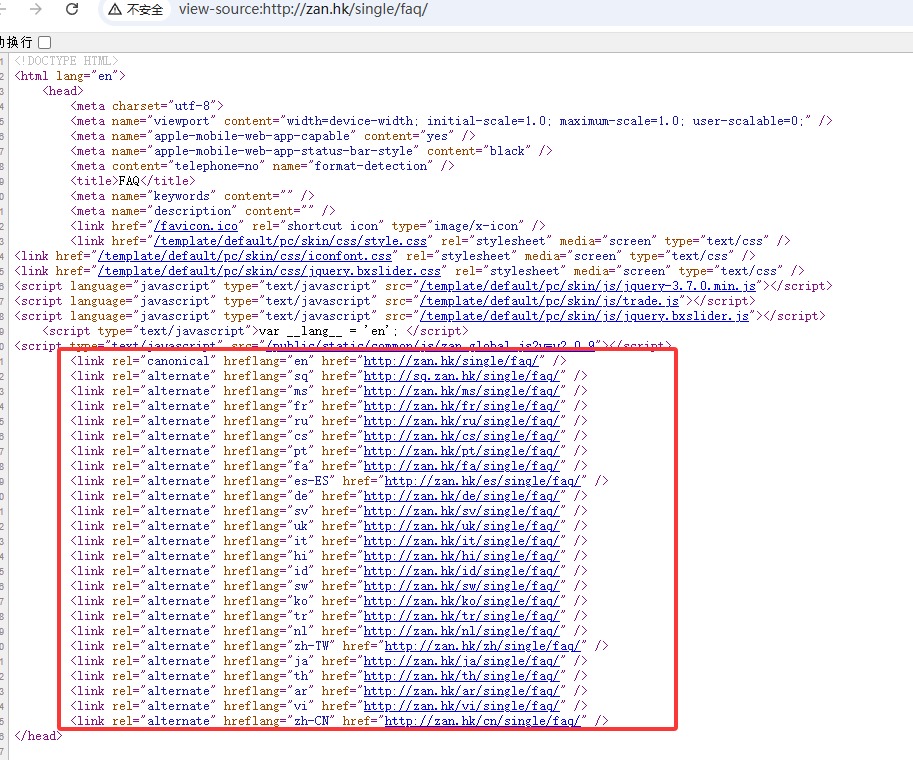Open the /uk/single/faq/ alternate link
Viewport: 913px width, 760px height.
(461, 526)
